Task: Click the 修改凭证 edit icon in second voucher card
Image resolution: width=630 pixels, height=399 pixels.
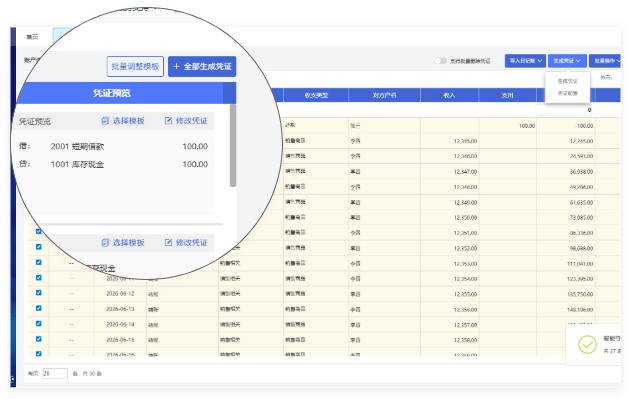Action: click(x=168, y=242)
